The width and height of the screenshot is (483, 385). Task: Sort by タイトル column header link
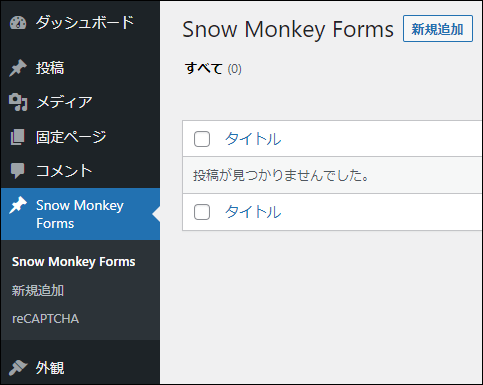click(x=253, y=139)
